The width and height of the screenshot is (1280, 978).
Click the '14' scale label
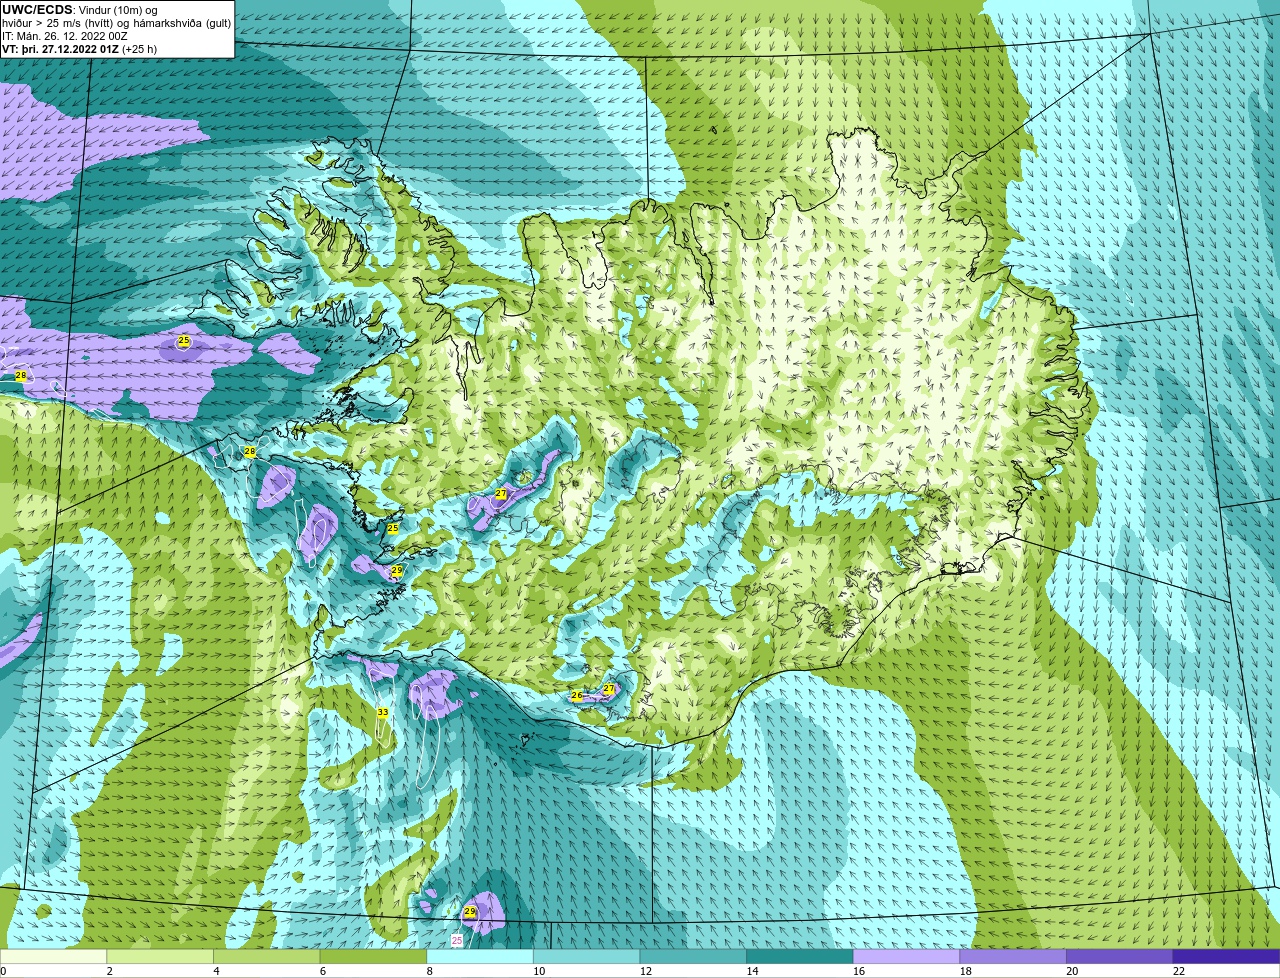(x=752, y=971)
